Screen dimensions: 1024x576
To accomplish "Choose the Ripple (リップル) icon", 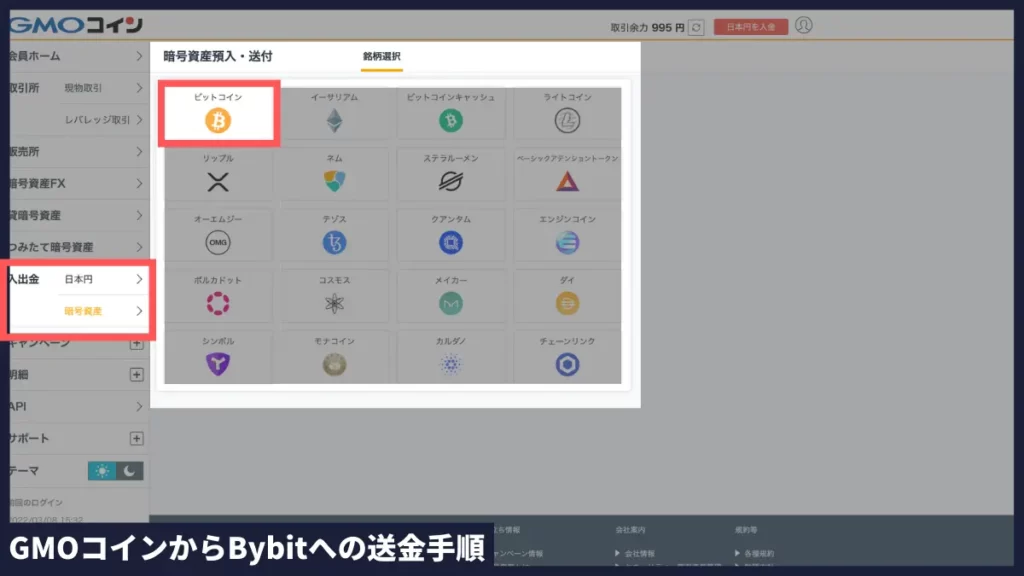I will (218, 182).
